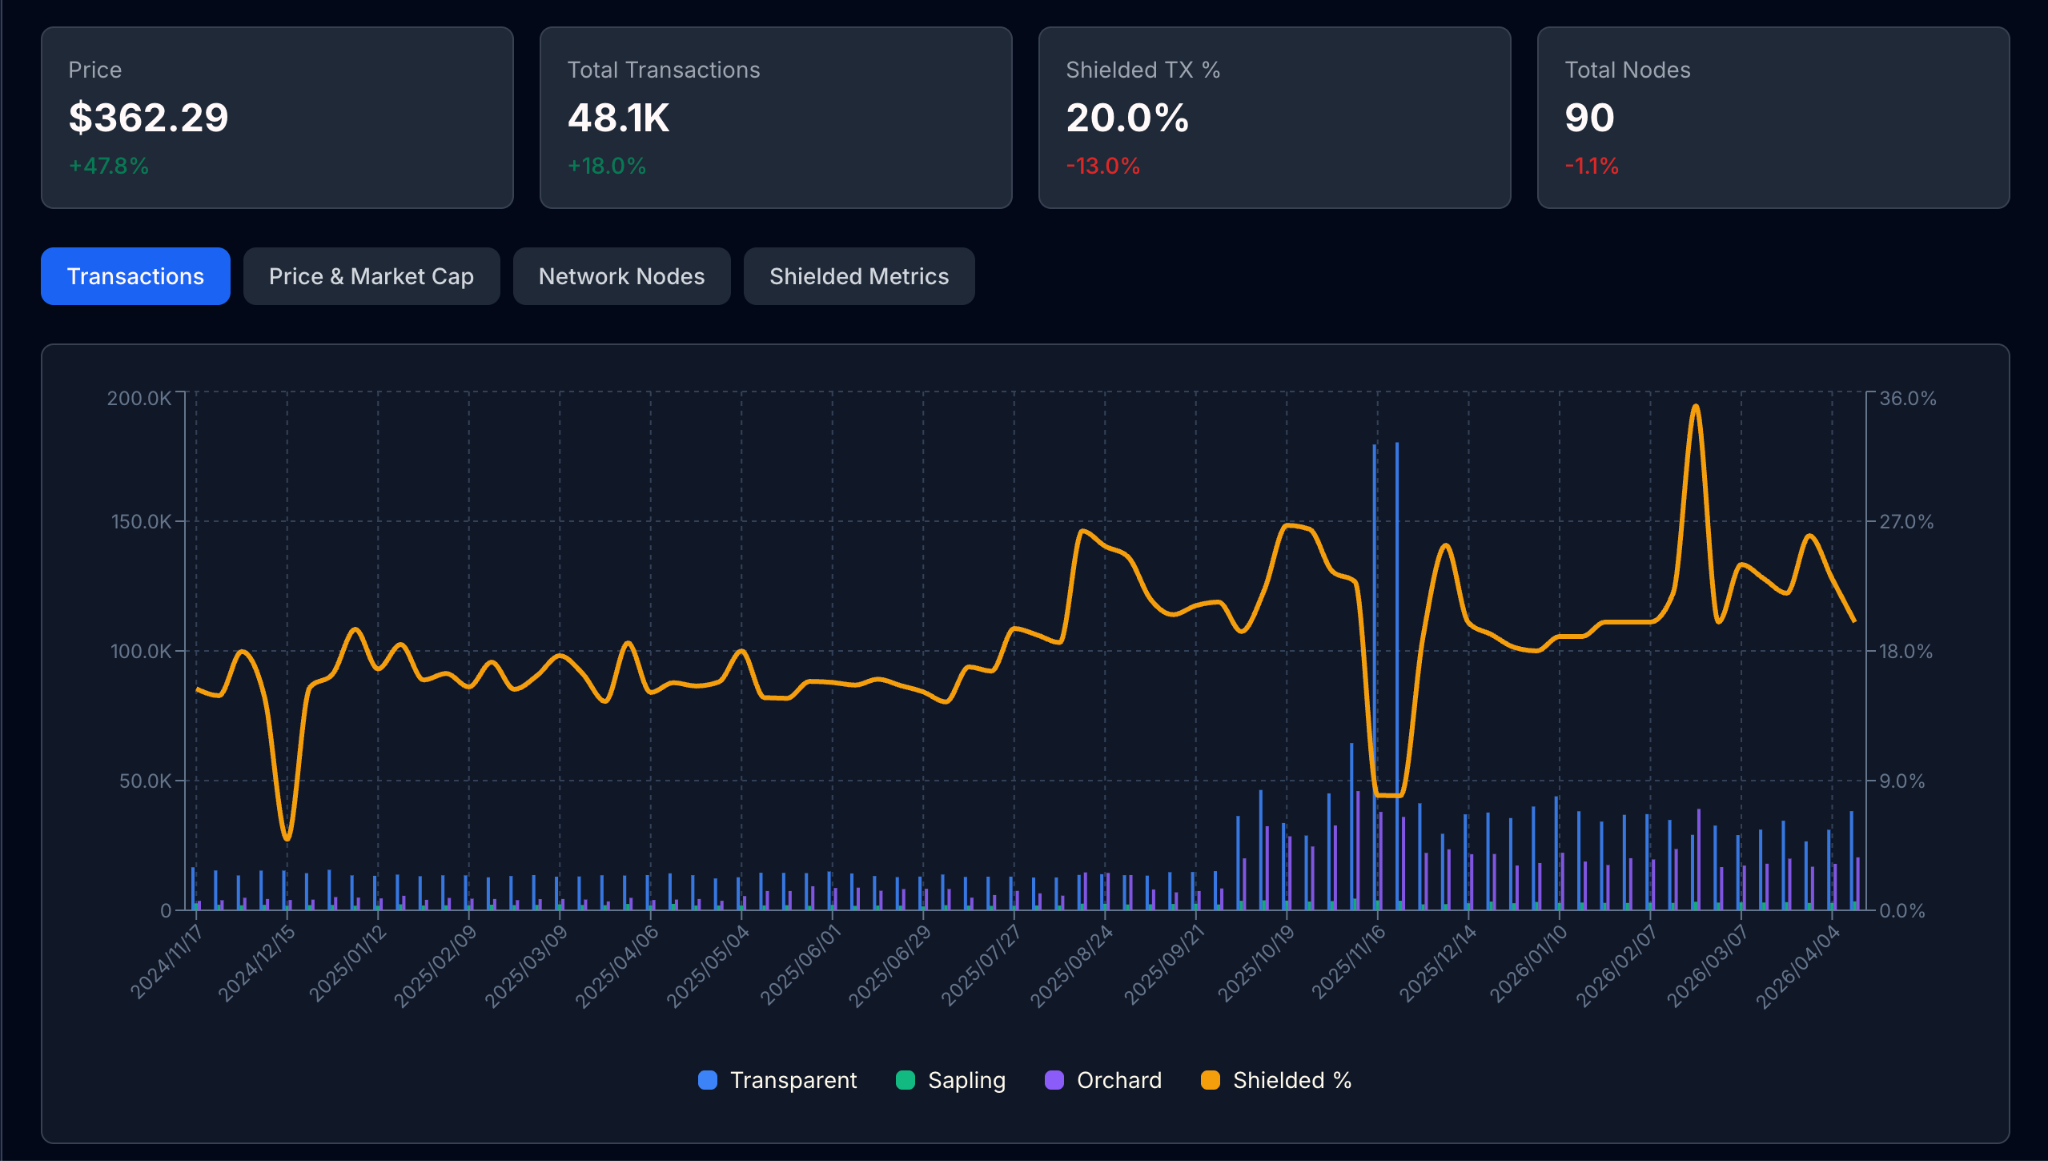The height and width of the screenshot is (1161, 2048).
Task: Click the 2025/08/24 x-axis date label
Action: pyautogui.click(x=1071, y=966)
